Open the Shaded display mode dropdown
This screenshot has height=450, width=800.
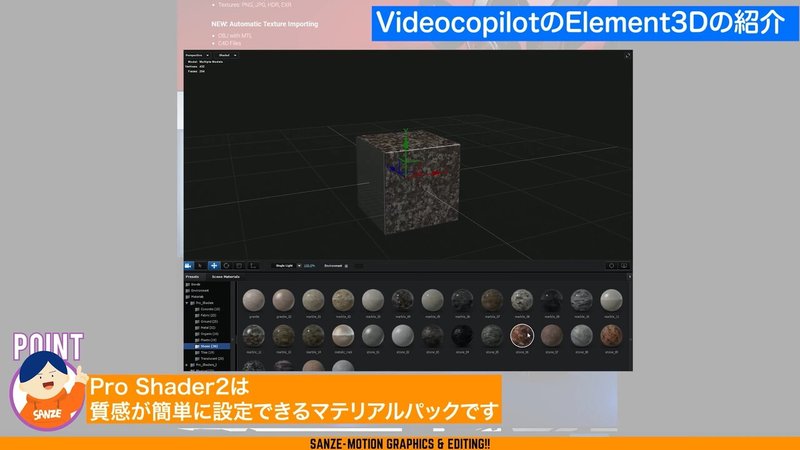tap(227, 55)
